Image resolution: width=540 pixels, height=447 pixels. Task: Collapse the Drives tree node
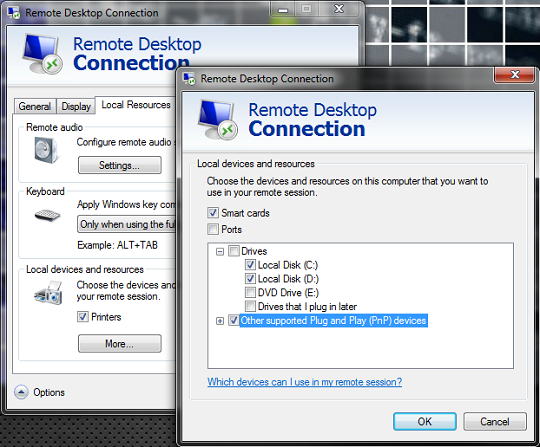pyautogui.click(x=220, y=252)
